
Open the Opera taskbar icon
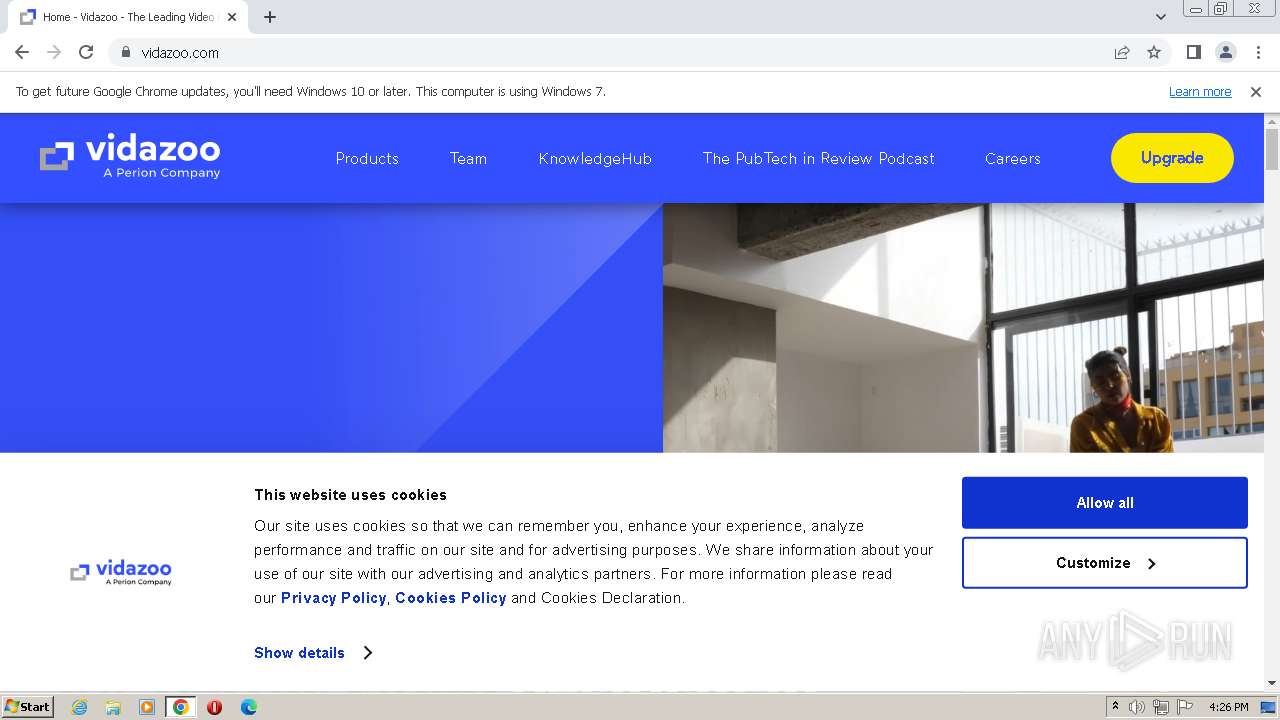214,707
